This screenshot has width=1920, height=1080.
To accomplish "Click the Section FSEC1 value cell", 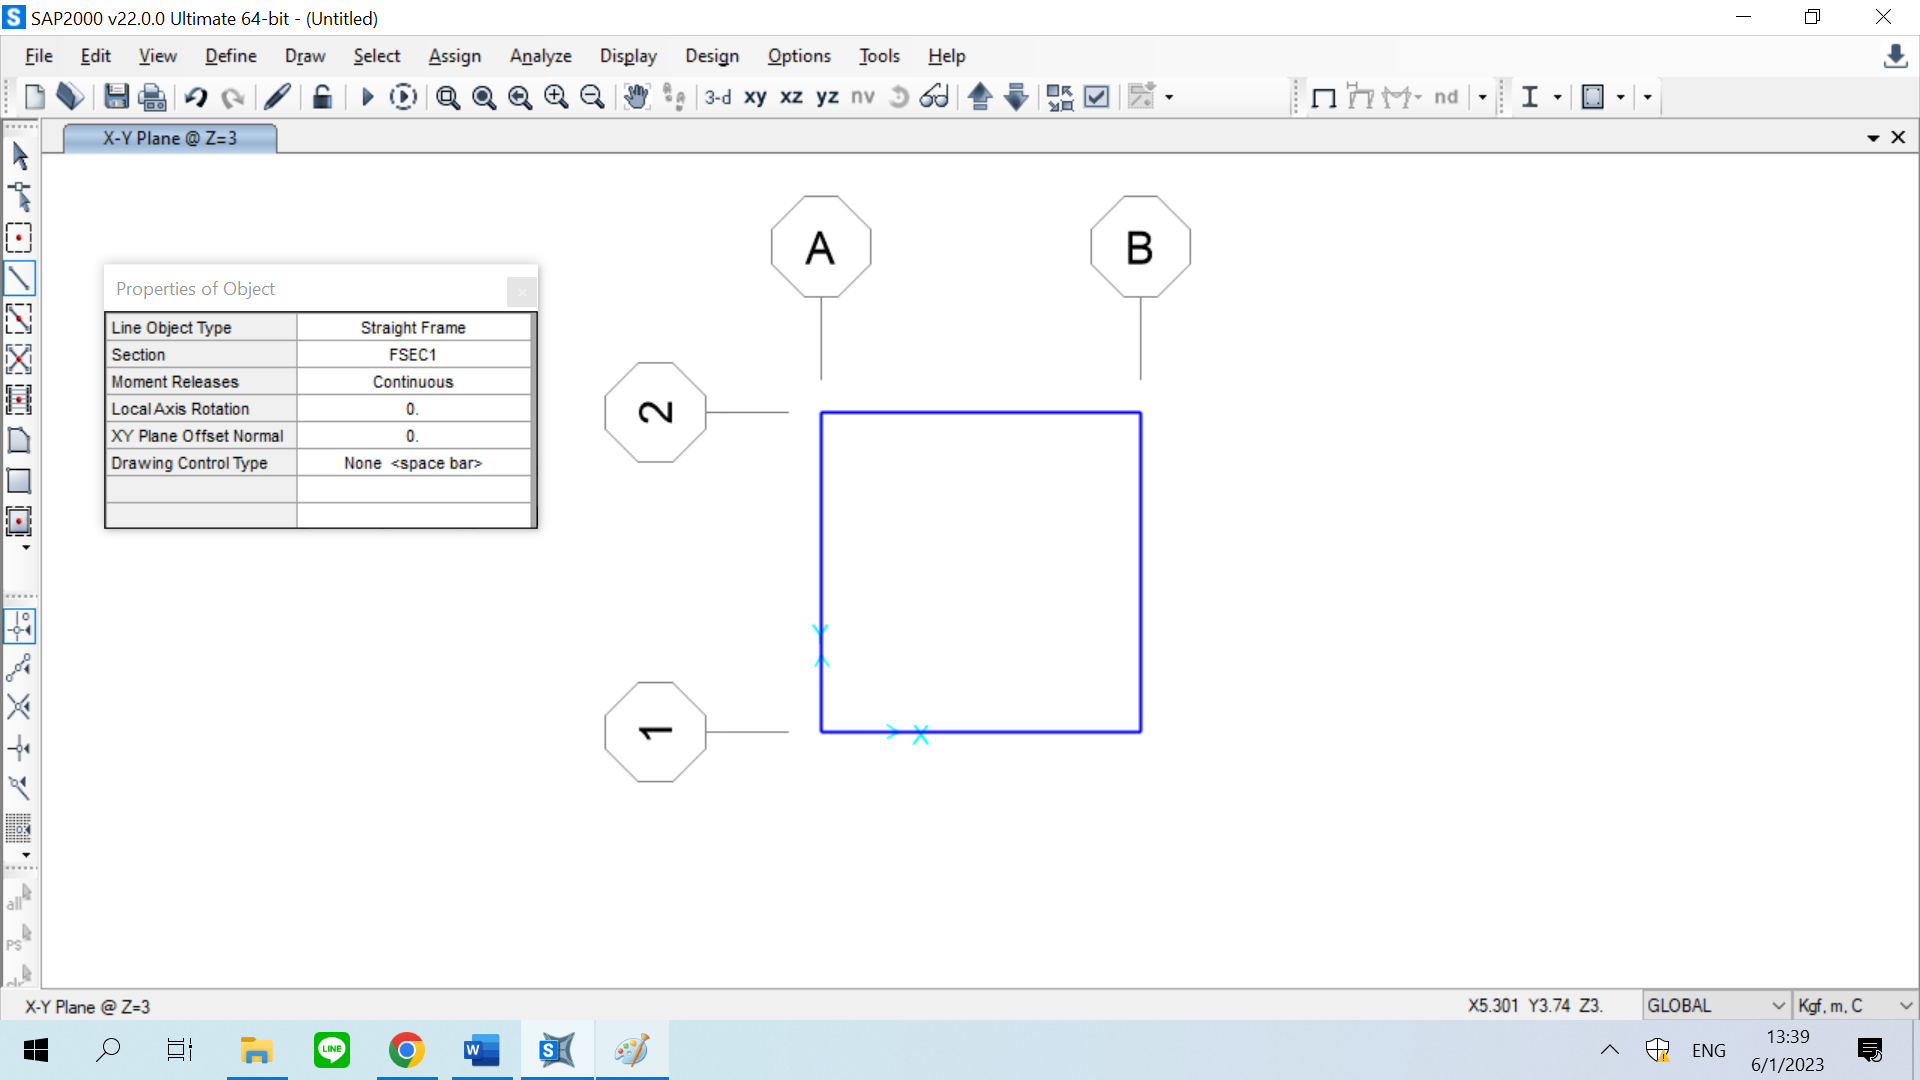I will pyautogui.click(x=413, y=355).
